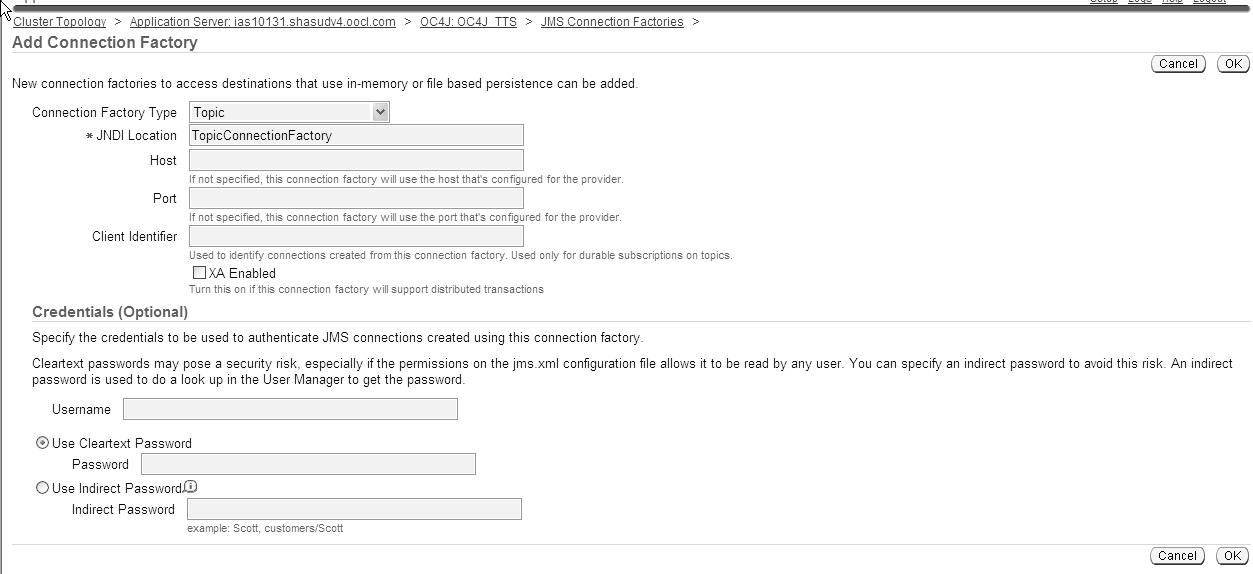This screenshot has width=1253, height=574.
Task: Open the Connection Factory Type dropdown
Action: (x=289, y=112)
